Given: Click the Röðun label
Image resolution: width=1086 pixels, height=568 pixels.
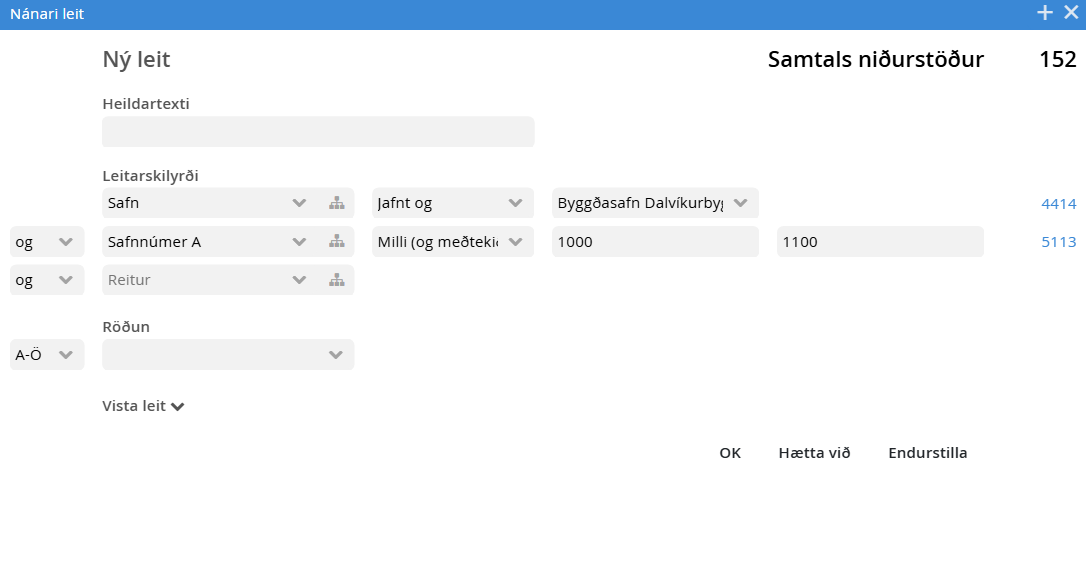Looking at the screenshot, I should [126, 327].
